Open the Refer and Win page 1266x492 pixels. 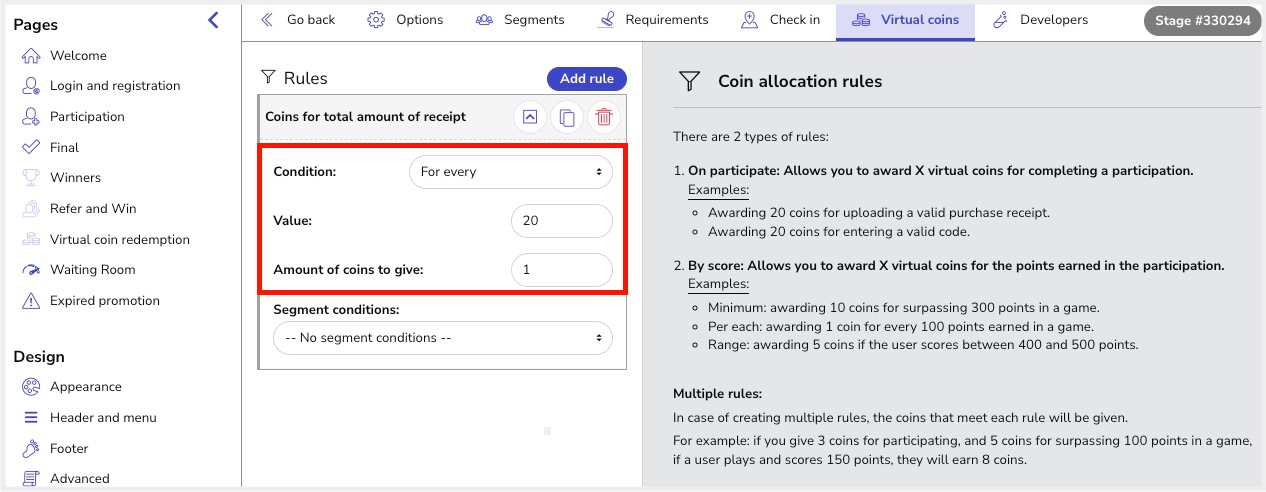pyautogui.click(x=93, y=209)
